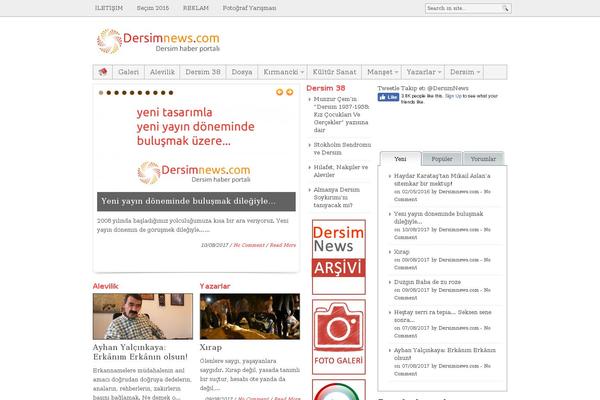
Task: Click the Dersimnews.com logo inside the slider
Action: click(194, 173)
